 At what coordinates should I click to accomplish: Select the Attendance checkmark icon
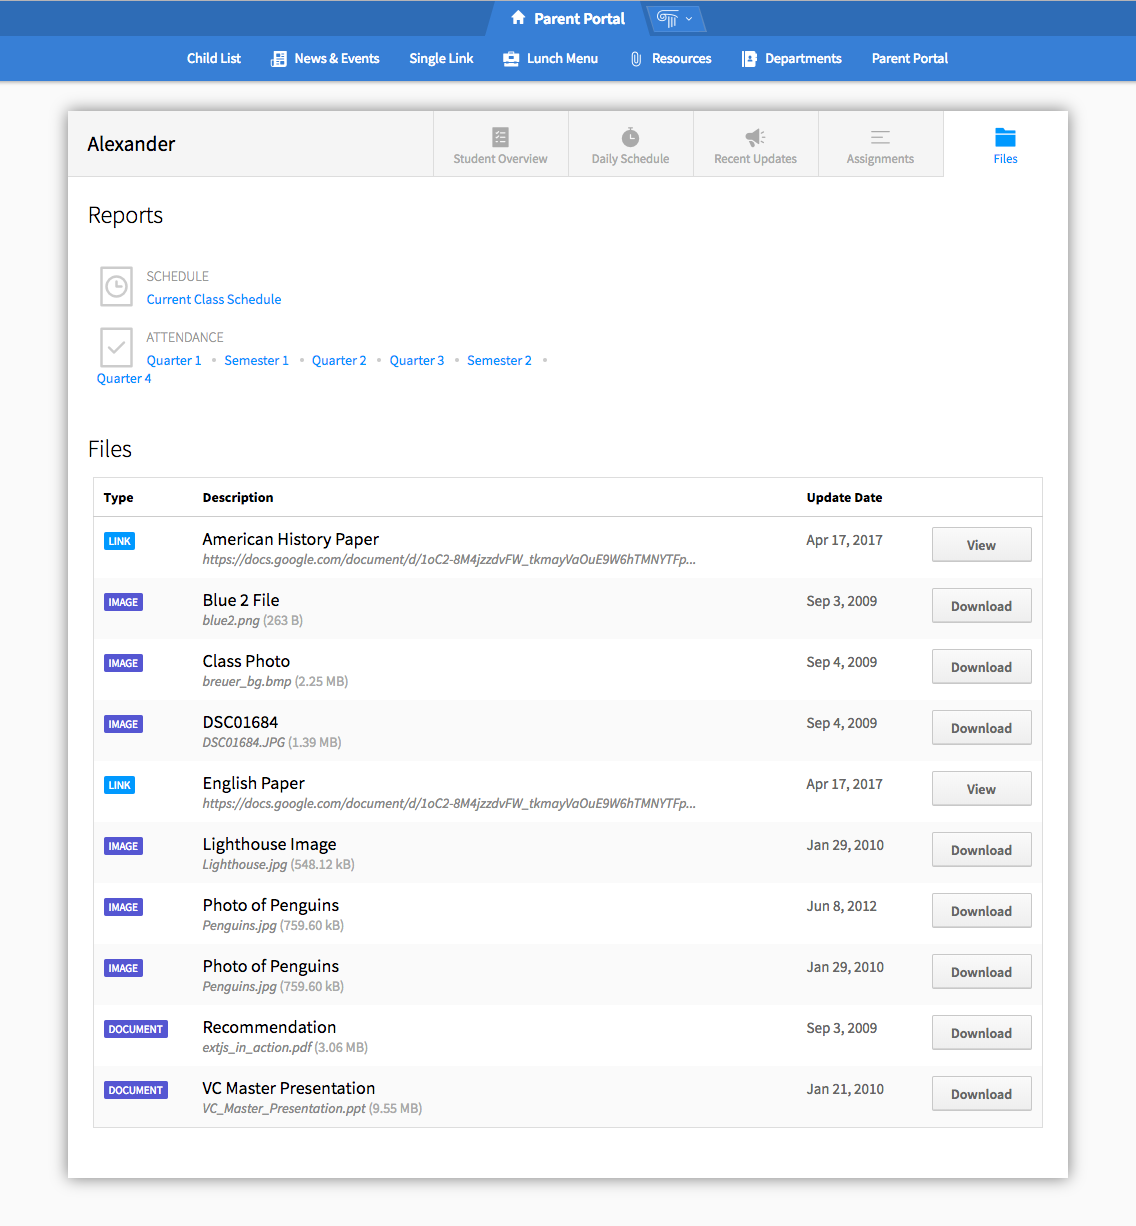point(116,348)
